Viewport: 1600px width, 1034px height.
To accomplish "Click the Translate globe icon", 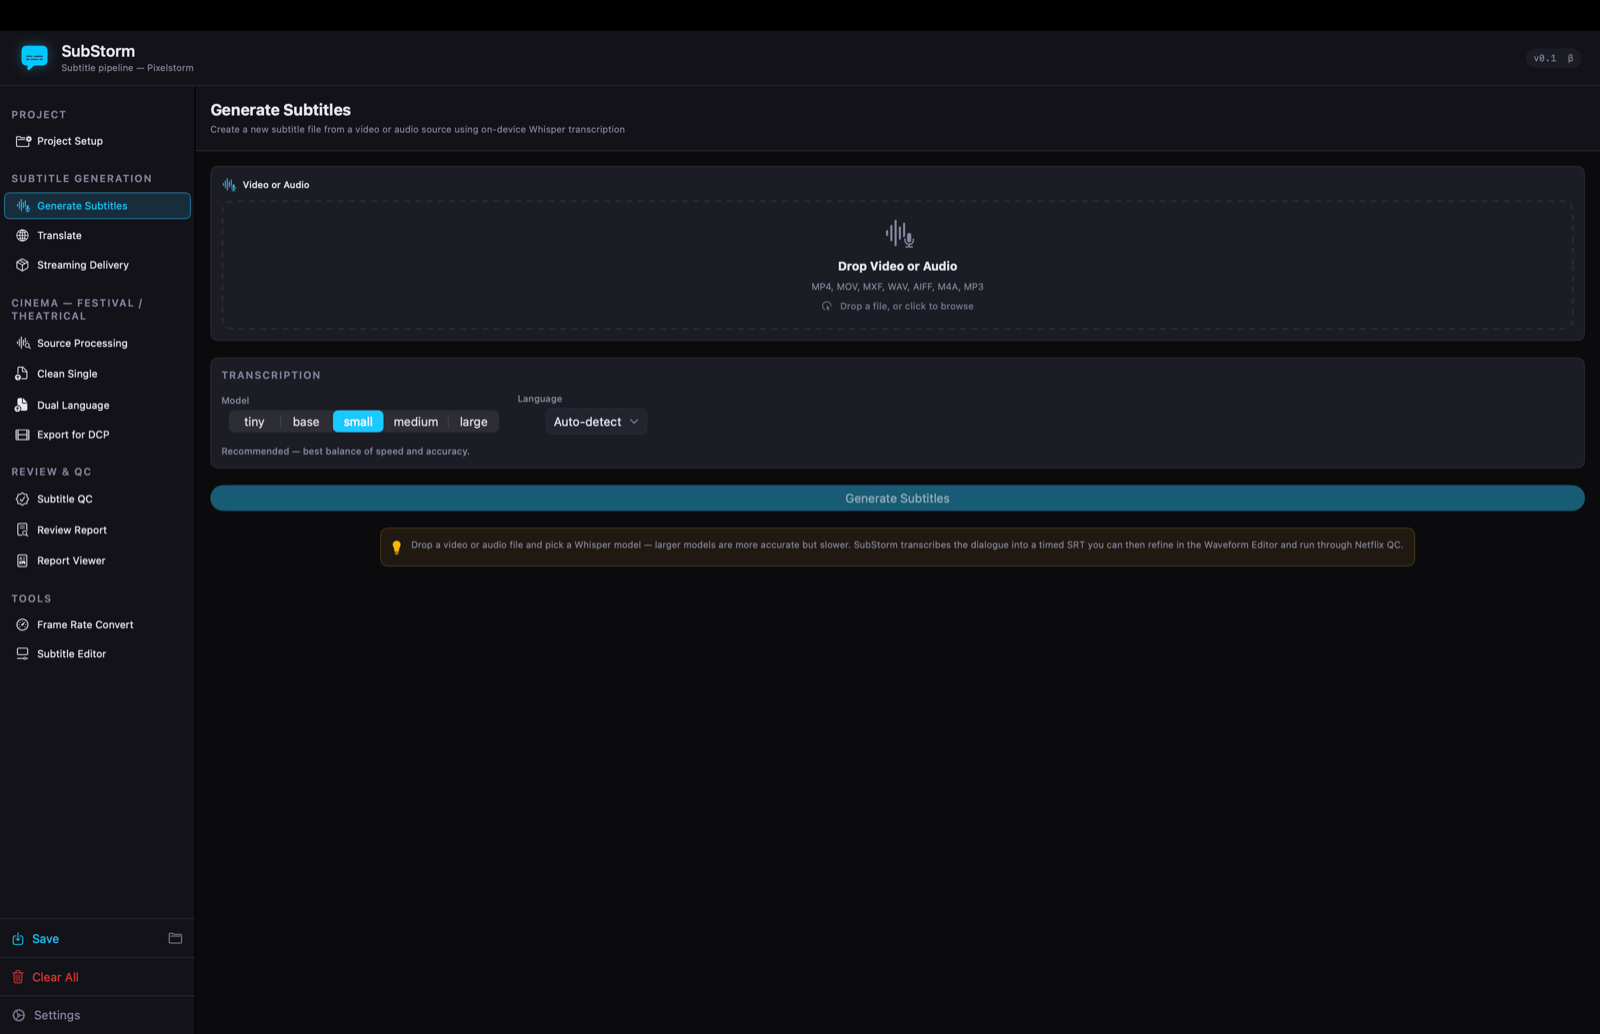I will pyautogui.click(x=23, y=236).
